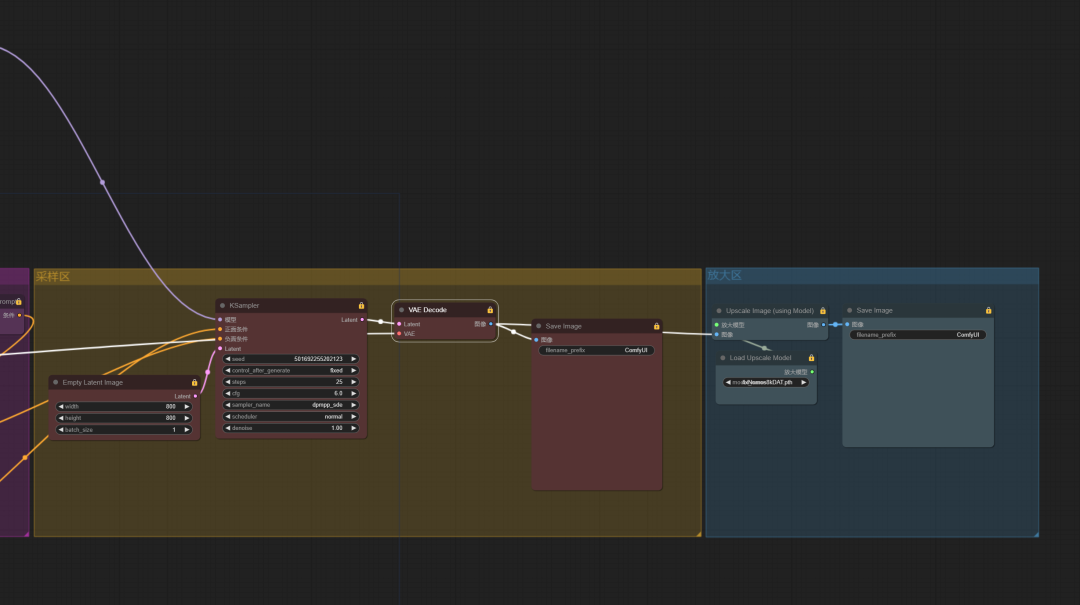This screenshot has height=605, width=1080.
Task: Select the Load Upscale Model node title
Action: pos(760,358)
